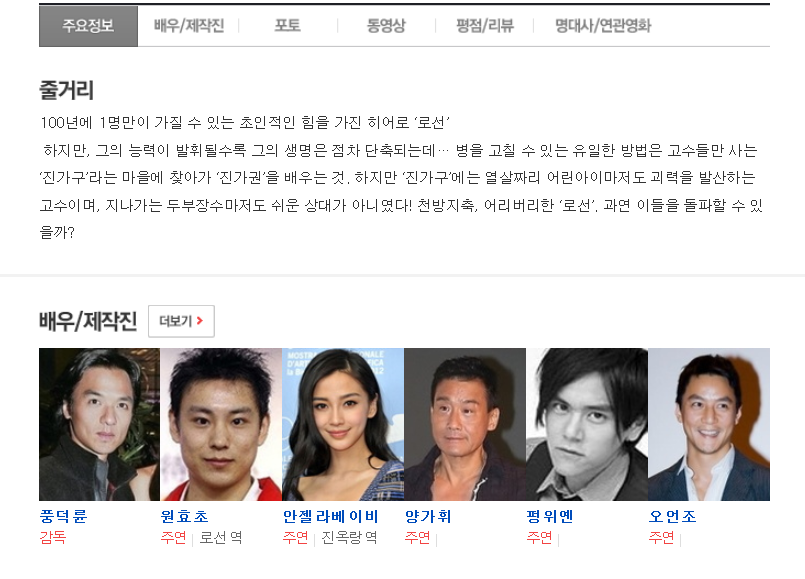Open the 평점/리뷰 tab
This screenshot has height=579, width=805.
pyautogui.click(x=485, y=26)
